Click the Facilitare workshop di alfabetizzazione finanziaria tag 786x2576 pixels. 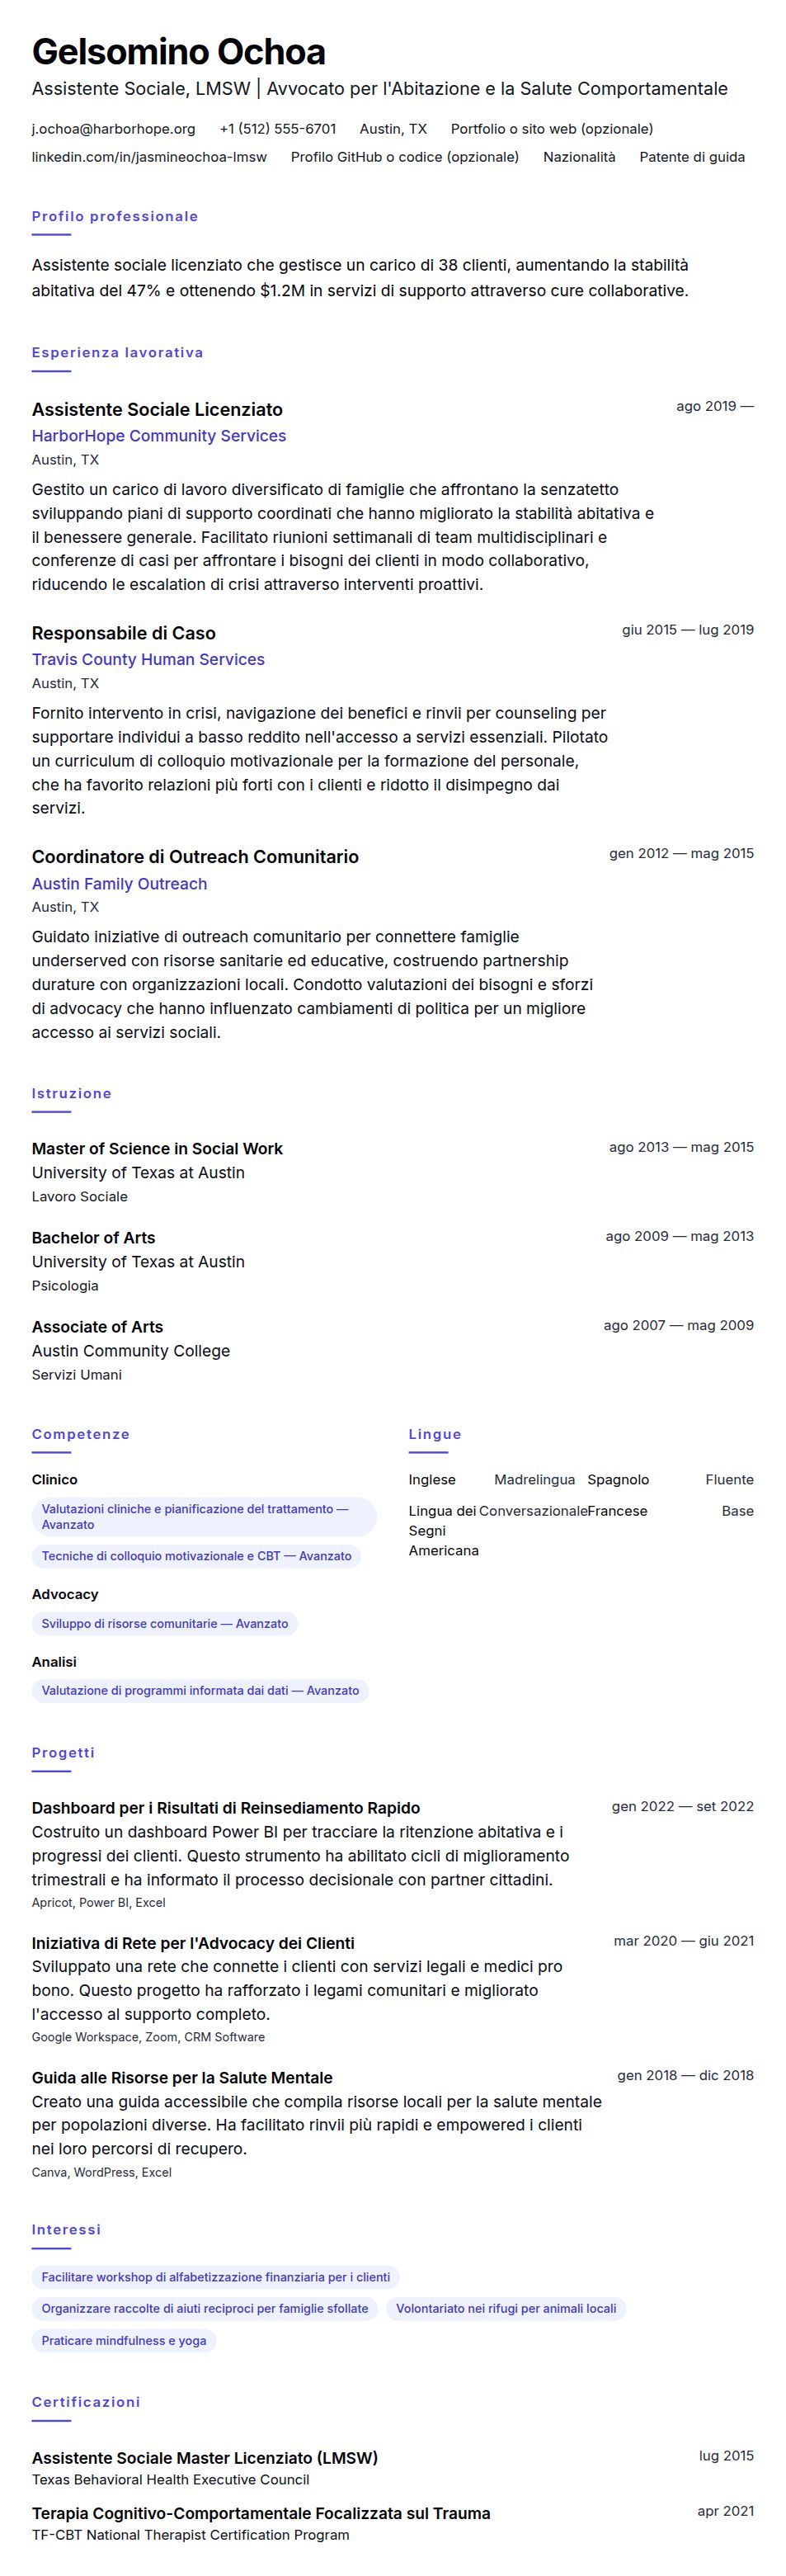(x=216, y=2277)
